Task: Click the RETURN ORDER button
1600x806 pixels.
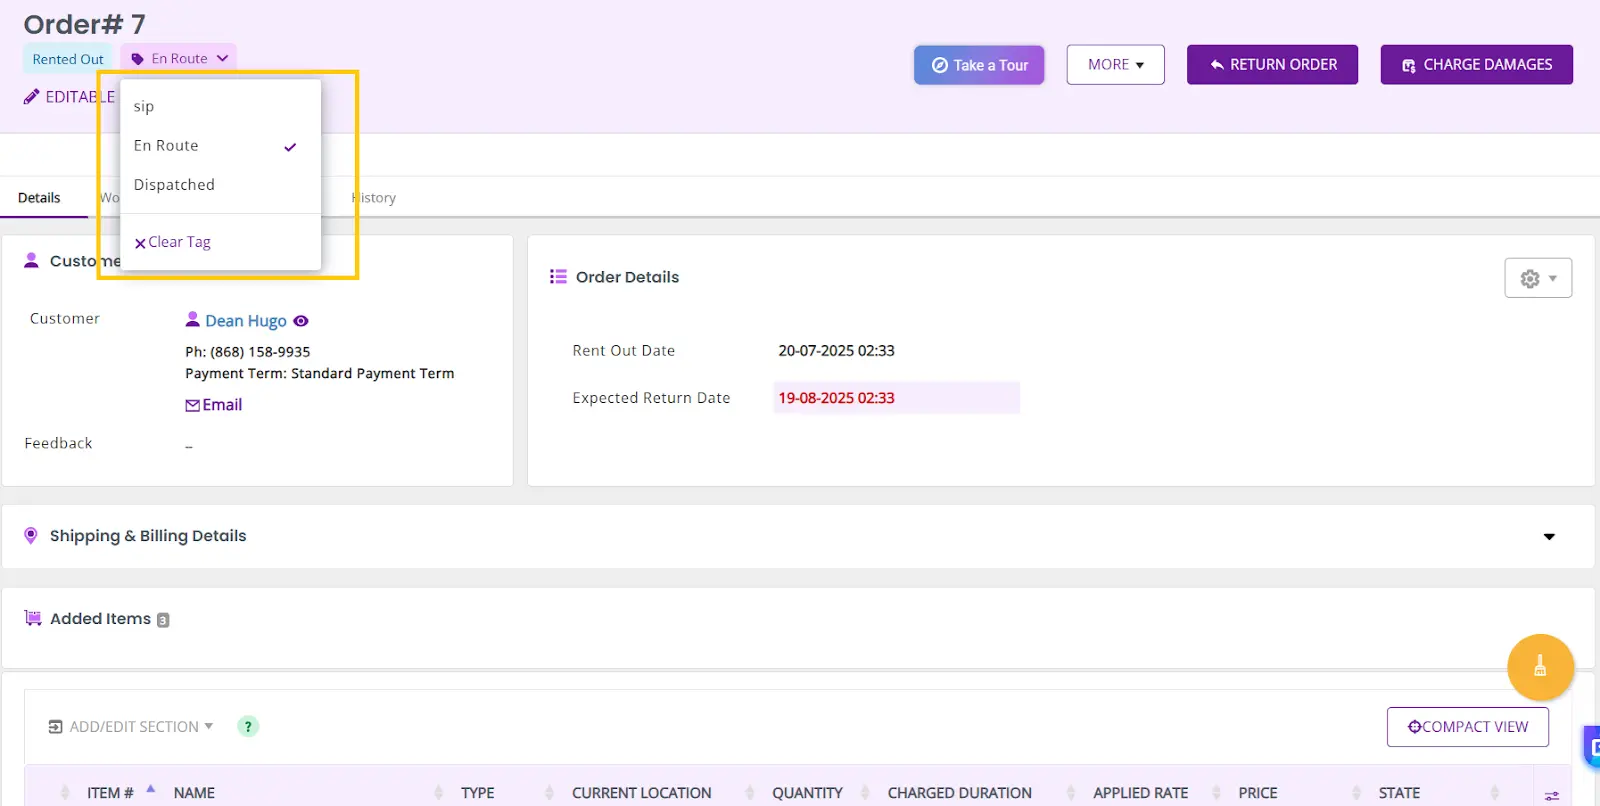Action: pos(1272,65)
